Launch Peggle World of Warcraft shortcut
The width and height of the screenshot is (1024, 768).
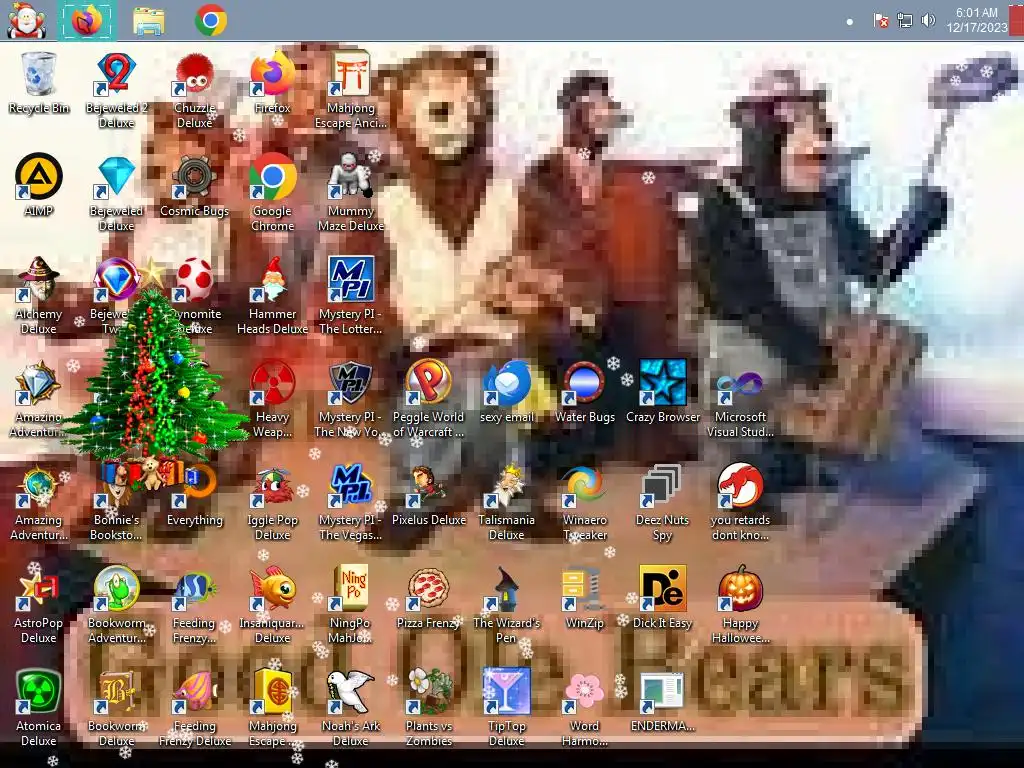(x=428, y=398)
